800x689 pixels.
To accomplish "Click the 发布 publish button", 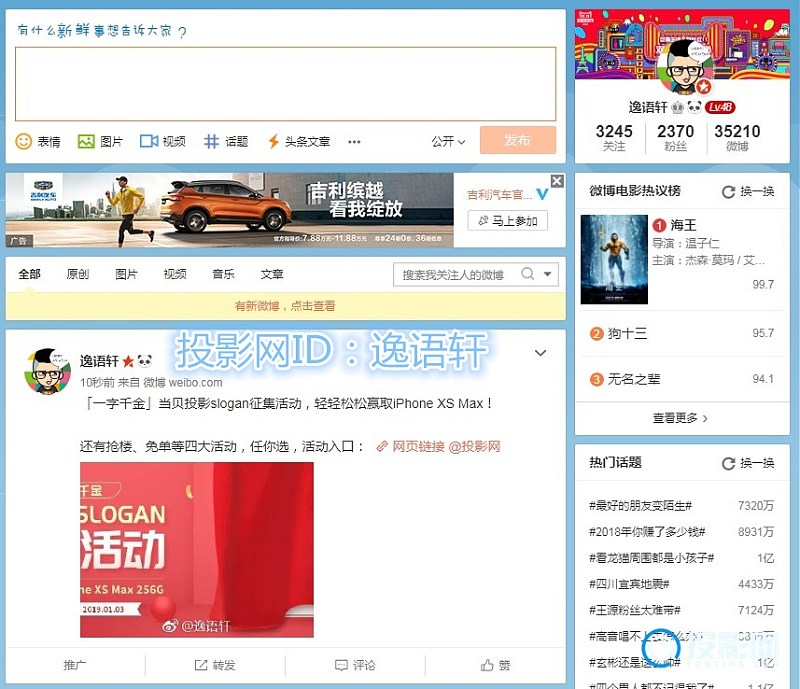I will (517, 140).
